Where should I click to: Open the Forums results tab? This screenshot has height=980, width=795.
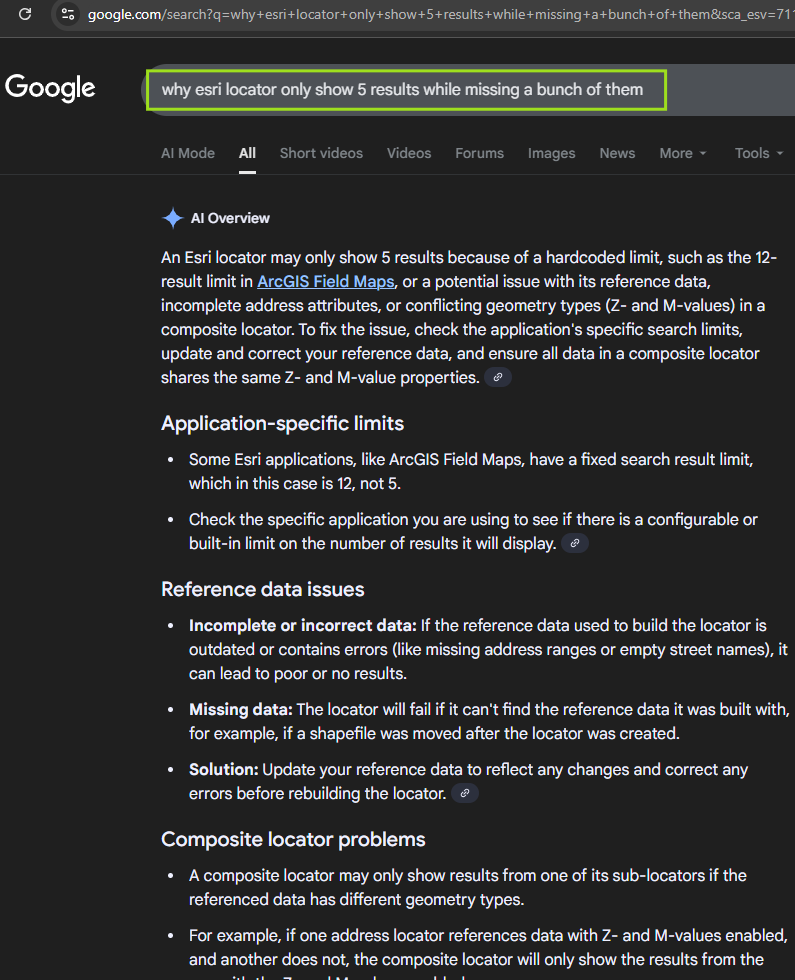(479, 153)
